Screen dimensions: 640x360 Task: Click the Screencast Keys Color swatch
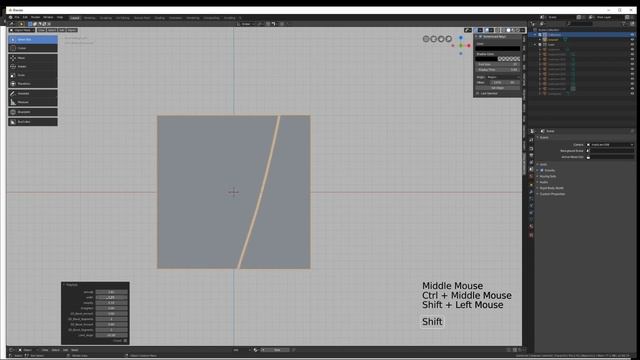click(498, 49)
